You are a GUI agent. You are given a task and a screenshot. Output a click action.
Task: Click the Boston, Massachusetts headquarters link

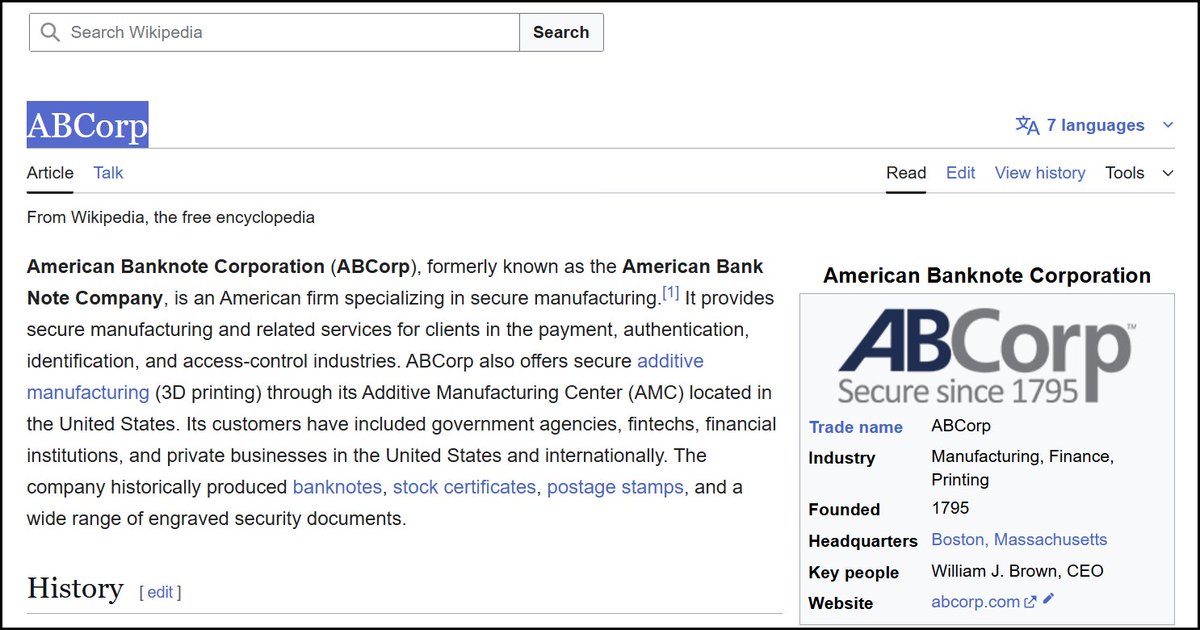[x=1019, y=540]
